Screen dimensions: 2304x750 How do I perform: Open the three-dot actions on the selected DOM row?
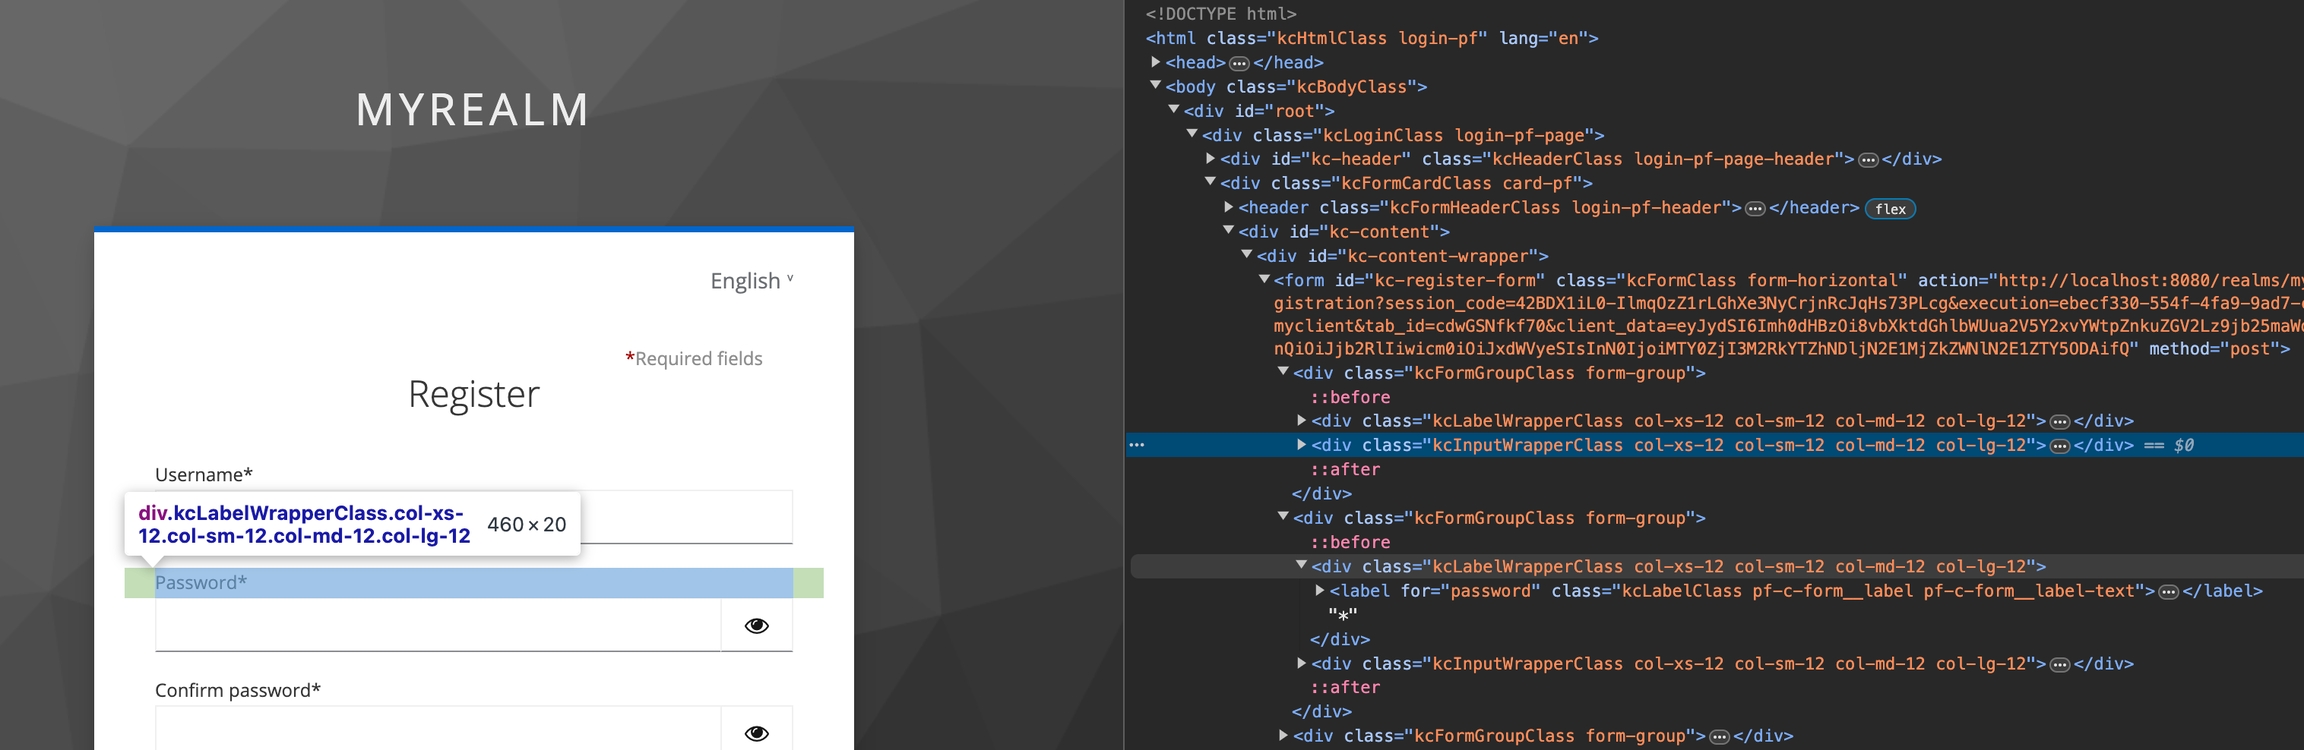1137,446
